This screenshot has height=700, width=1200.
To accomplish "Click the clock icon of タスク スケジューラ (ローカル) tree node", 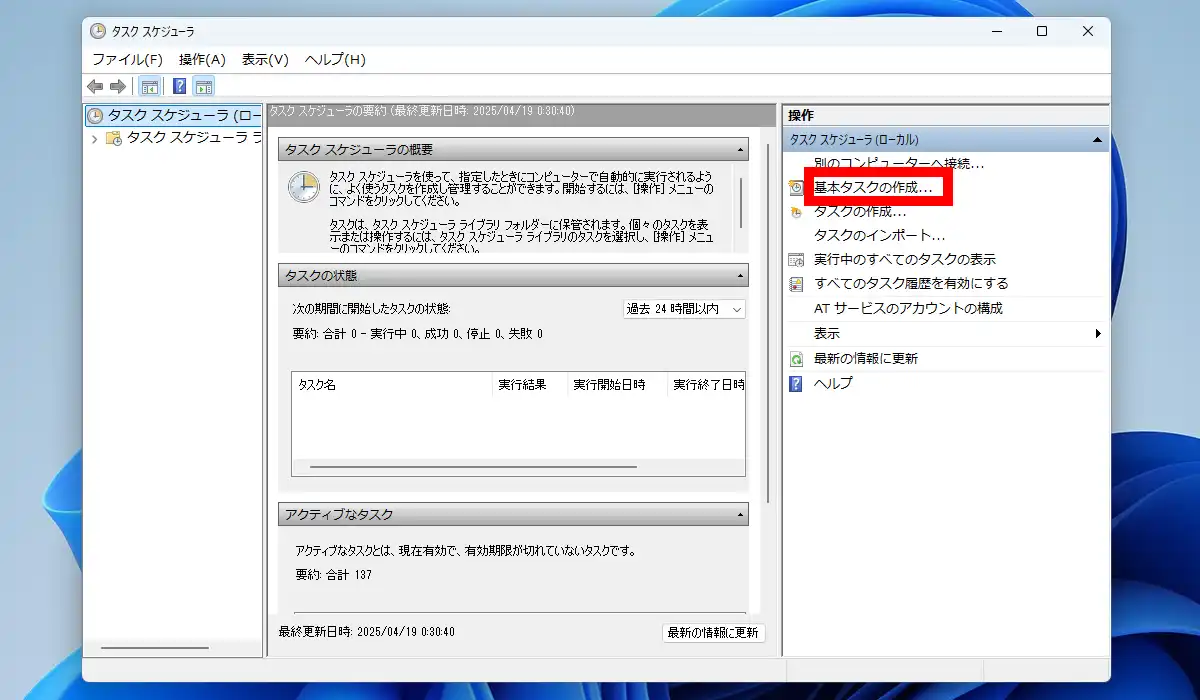I will coord(95,115).
